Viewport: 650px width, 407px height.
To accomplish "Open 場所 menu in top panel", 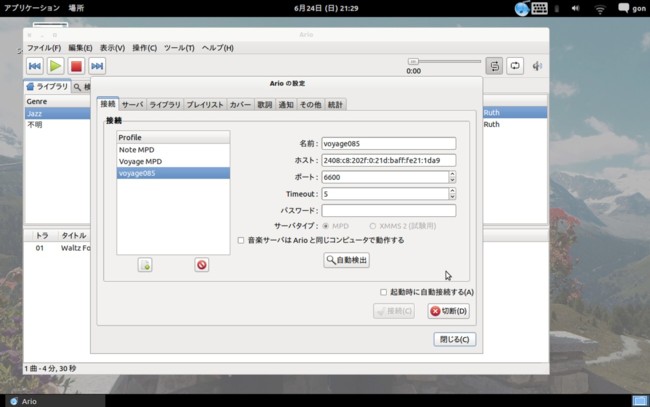I will point(76,8).
